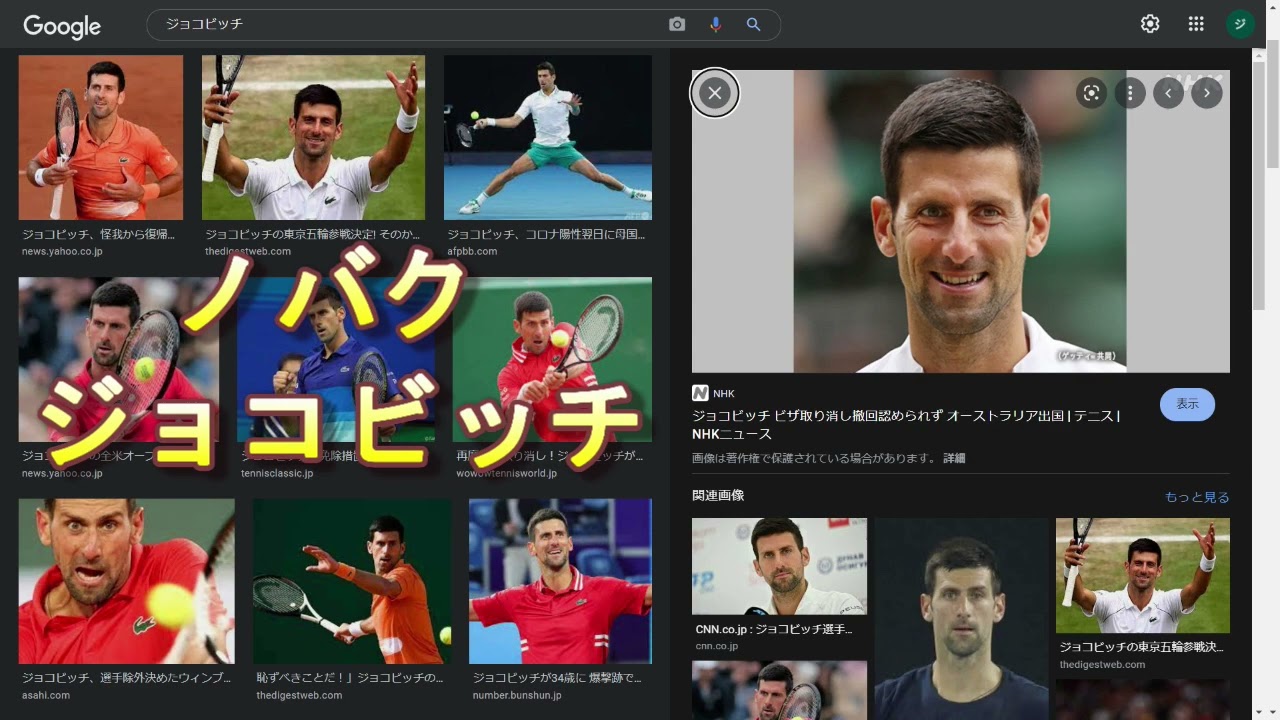Start voice search with microphone icon
Image resolution: width=1280 pixels, height=720 pixels.
(x=715, y=24)
